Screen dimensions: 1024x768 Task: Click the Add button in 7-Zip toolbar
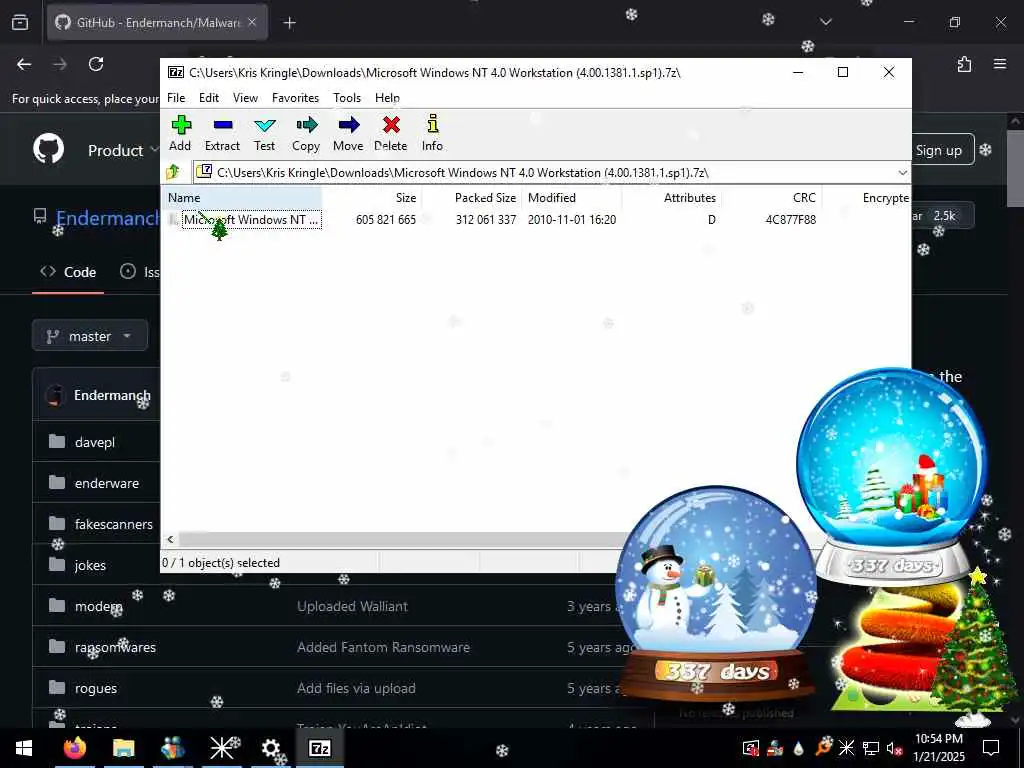[180, 133]
